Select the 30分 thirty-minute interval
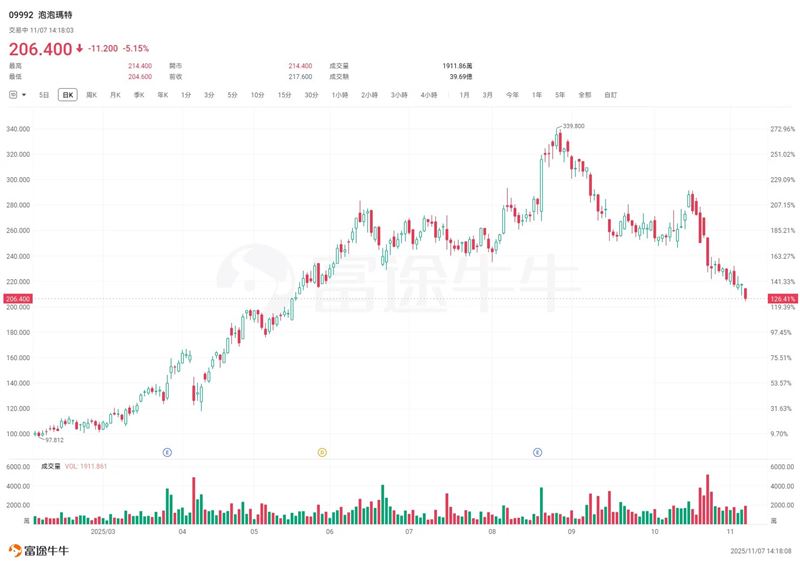This screenshot has width=800, height=565. (311, 95)
